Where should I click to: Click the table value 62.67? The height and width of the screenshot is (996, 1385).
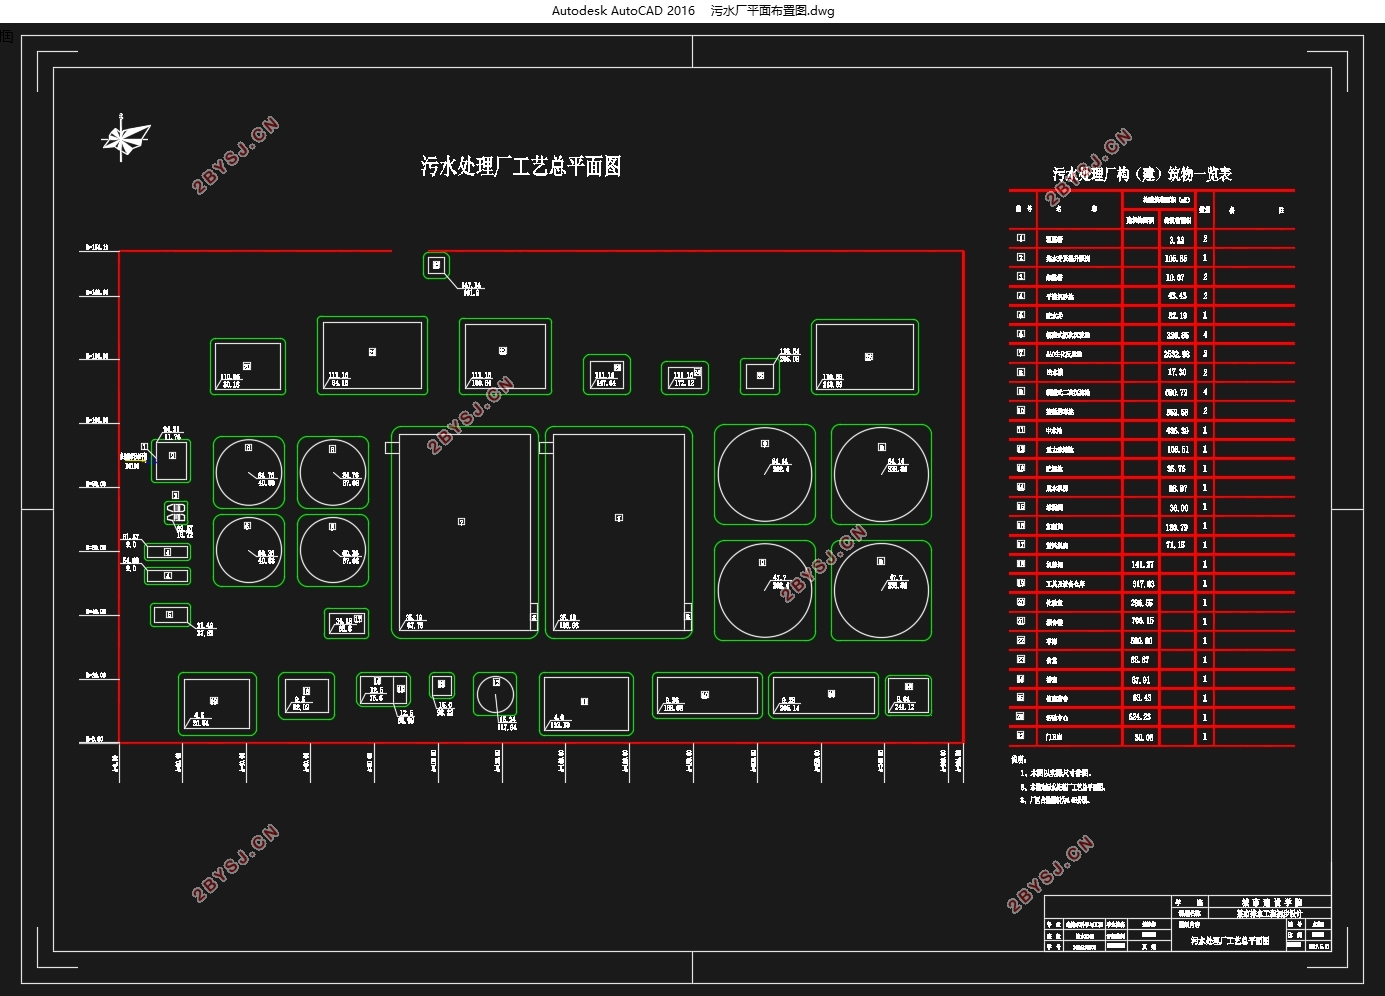pos(1141,661)
